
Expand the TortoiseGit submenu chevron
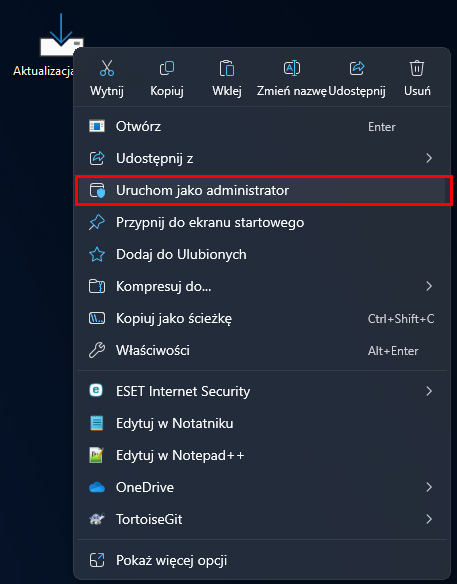click(429, 519)
